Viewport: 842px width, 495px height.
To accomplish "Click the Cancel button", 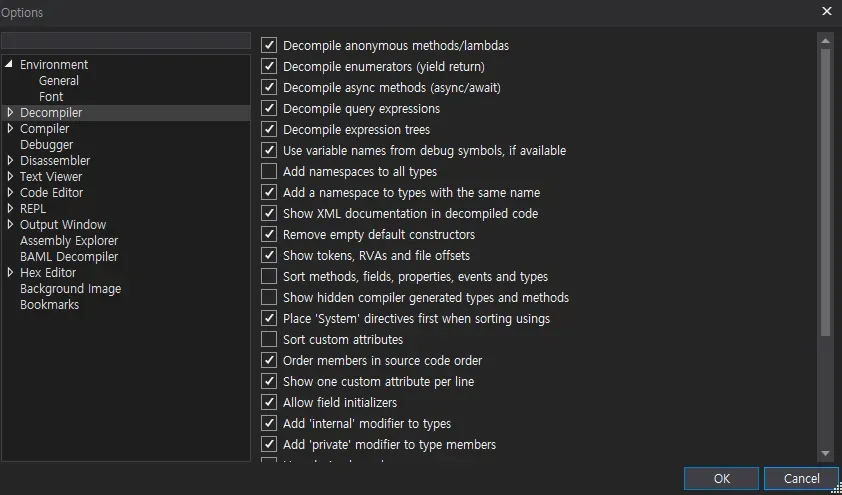I will [x=801, y=479].
